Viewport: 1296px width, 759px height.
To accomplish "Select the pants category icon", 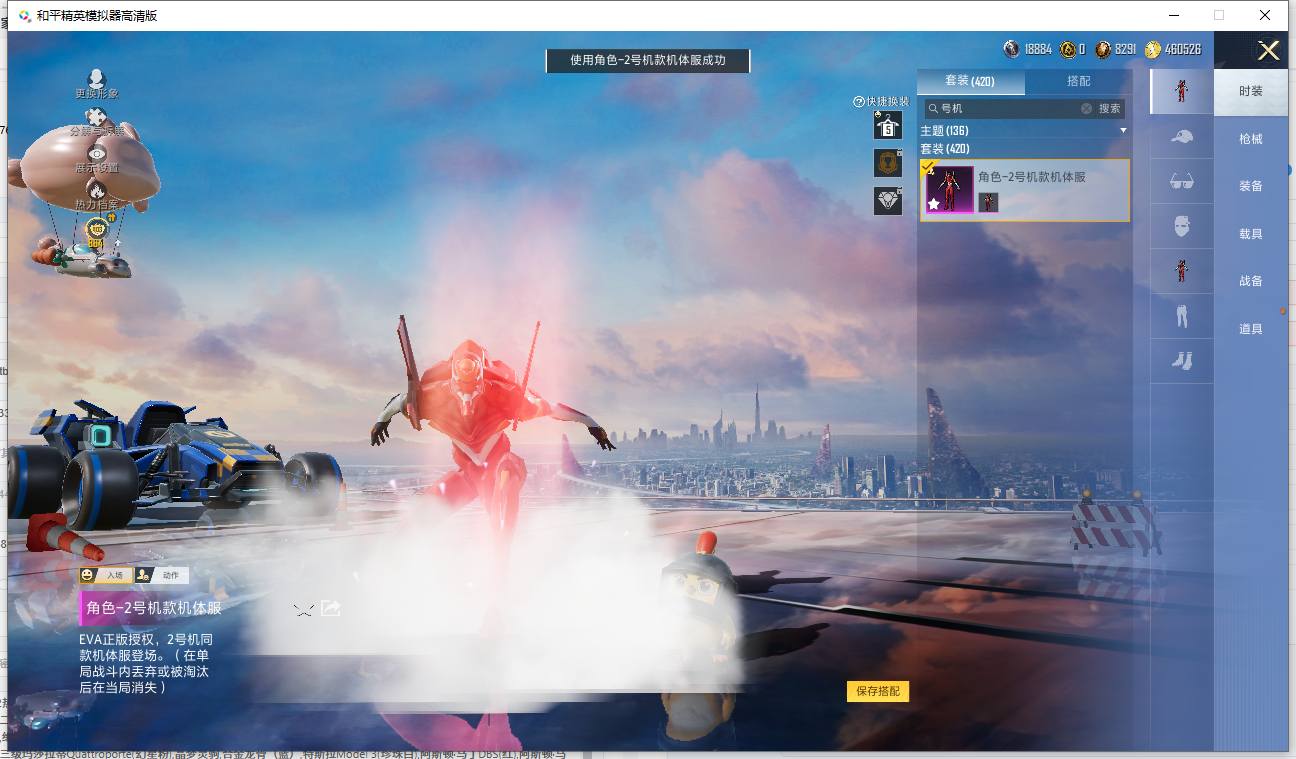I will 1182,317.
